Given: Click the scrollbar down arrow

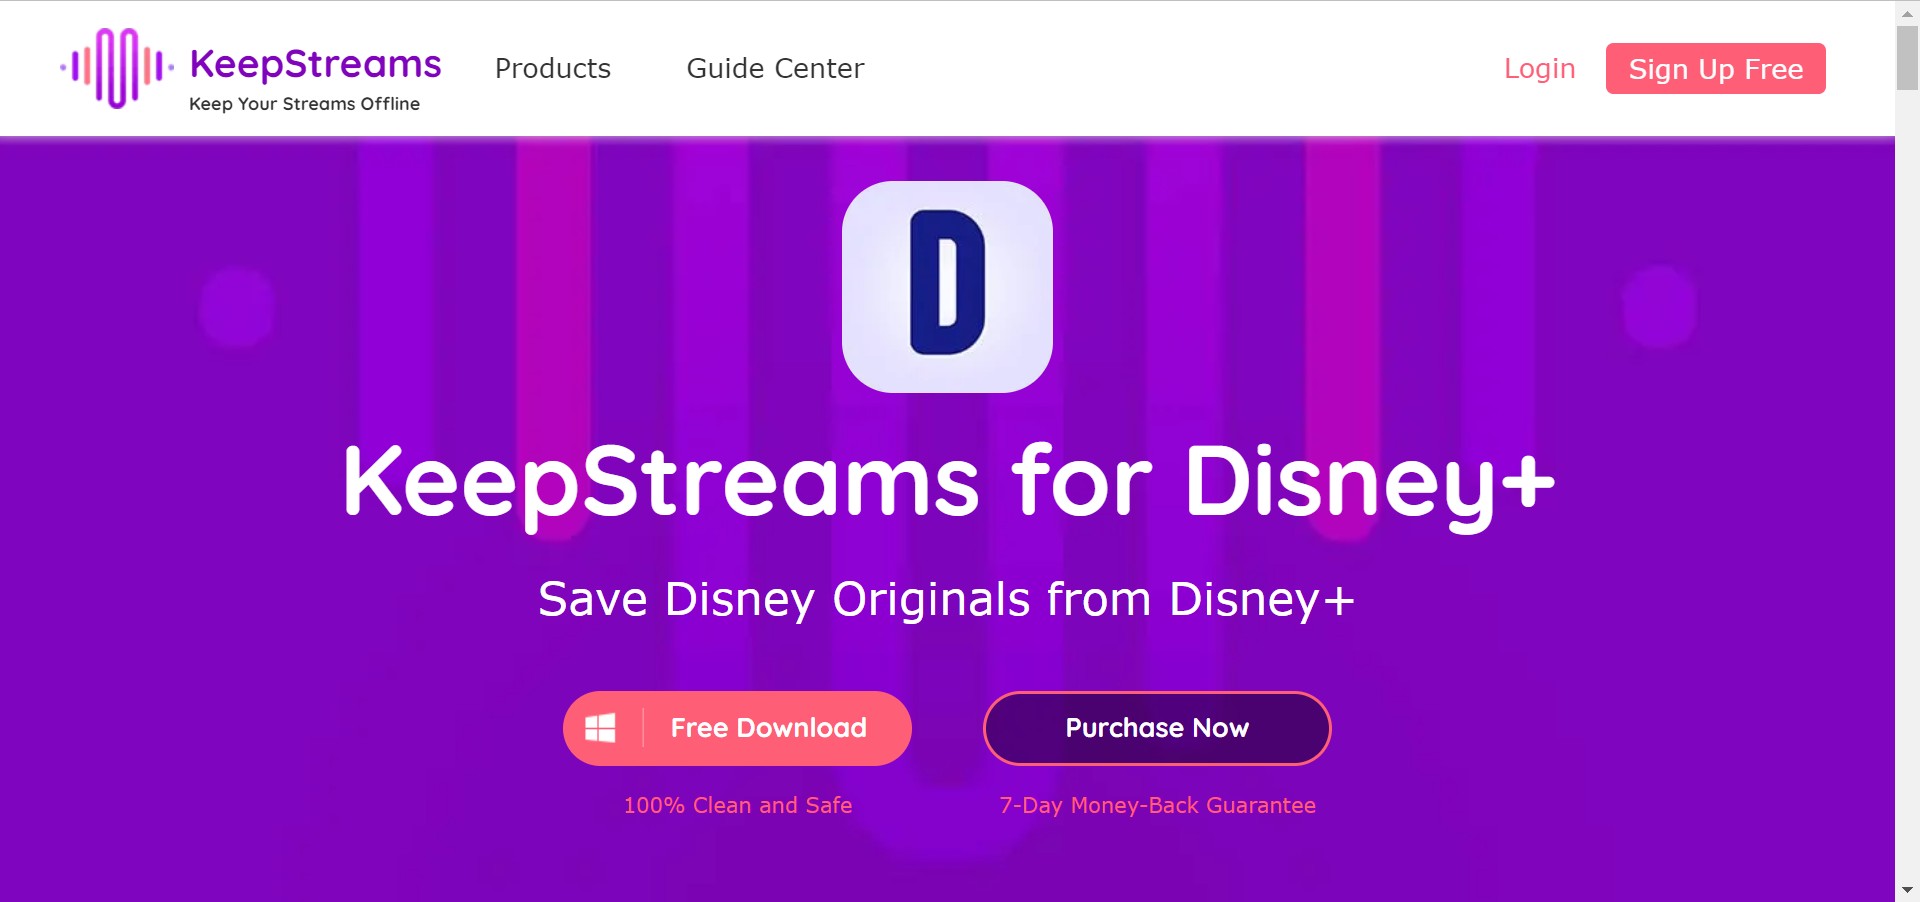Looking at the screenshot, I should coord(1907,890).
